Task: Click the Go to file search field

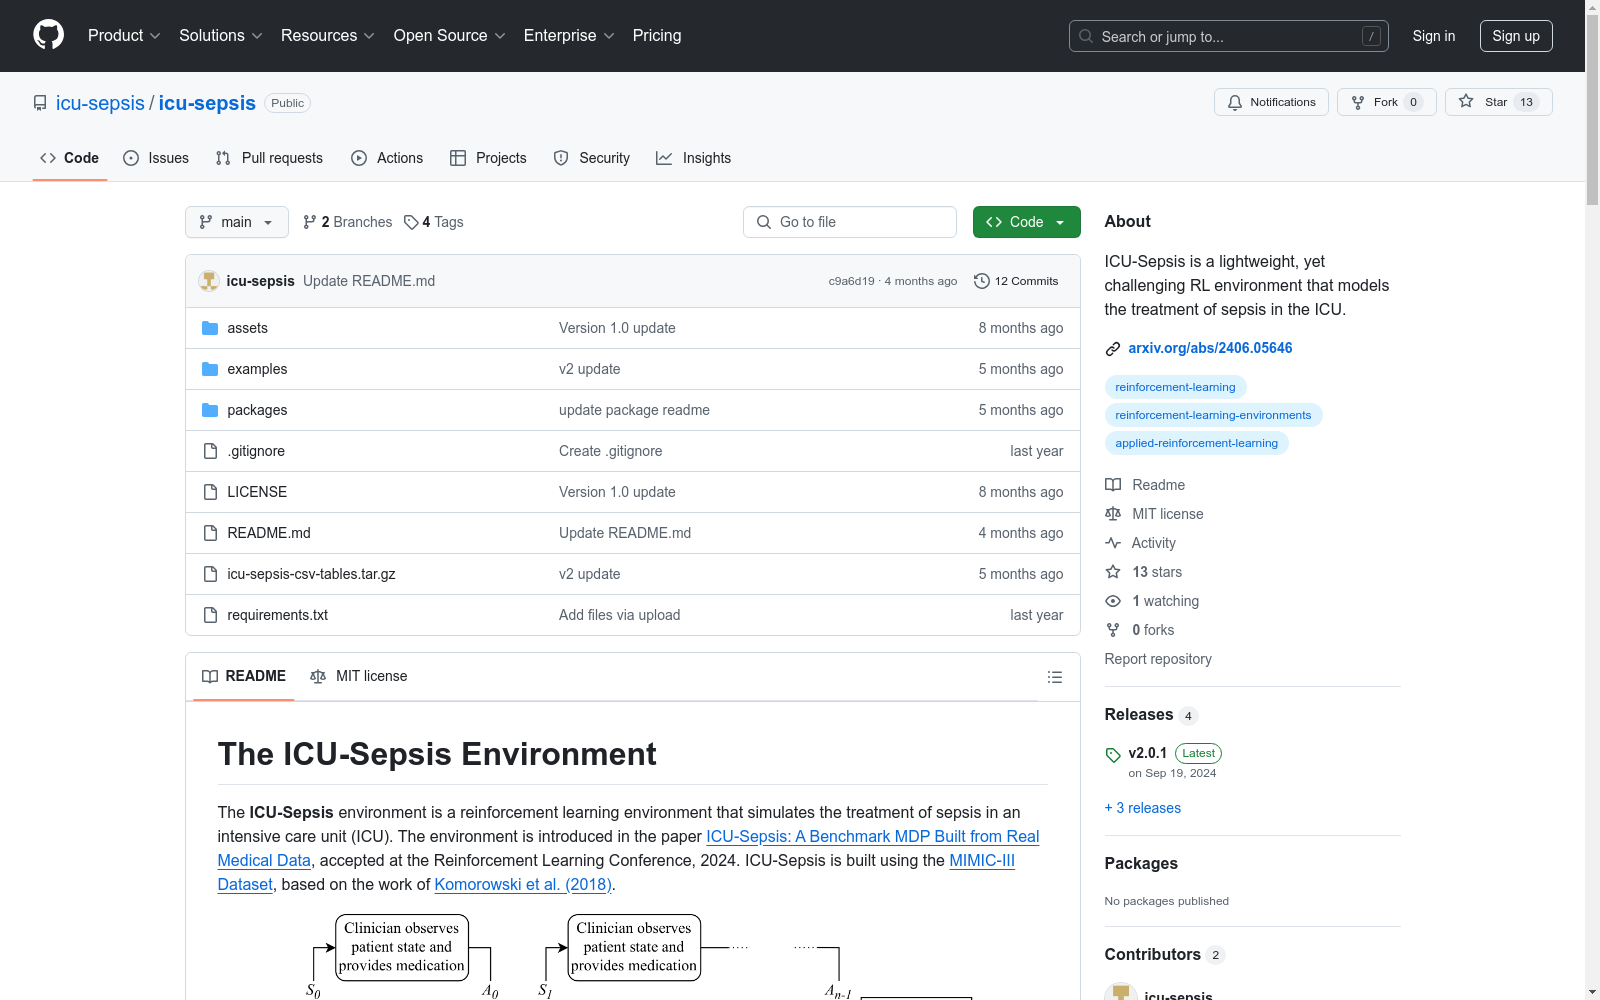Action: tap(850, 222)
